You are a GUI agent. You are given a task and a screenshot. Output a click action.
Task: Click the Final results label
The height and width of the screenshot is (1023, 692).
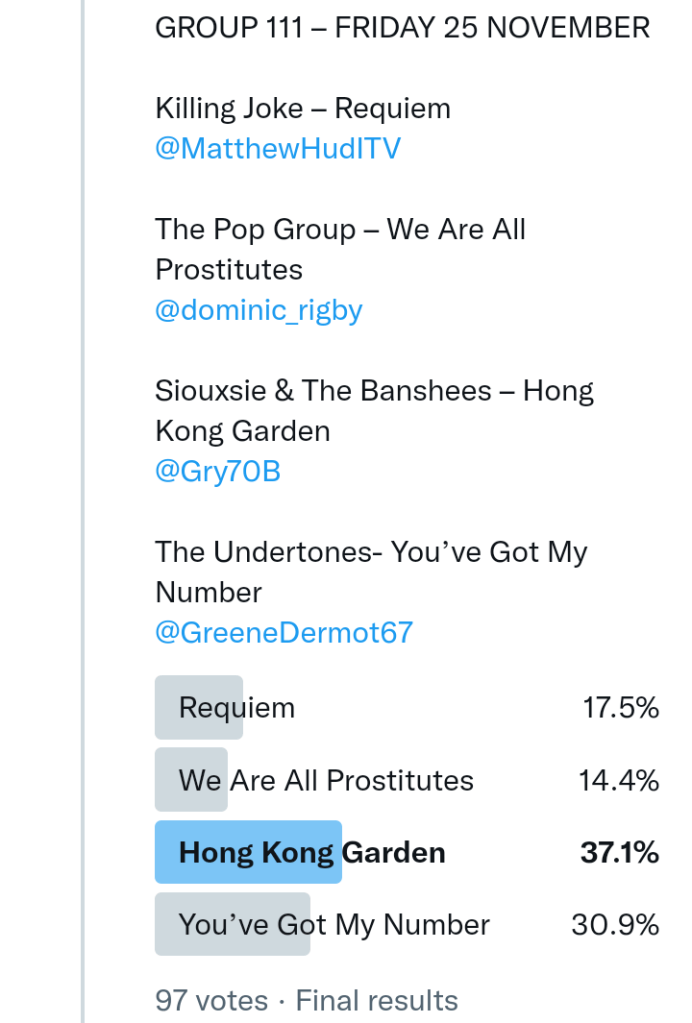click(x=376, y=1000)
